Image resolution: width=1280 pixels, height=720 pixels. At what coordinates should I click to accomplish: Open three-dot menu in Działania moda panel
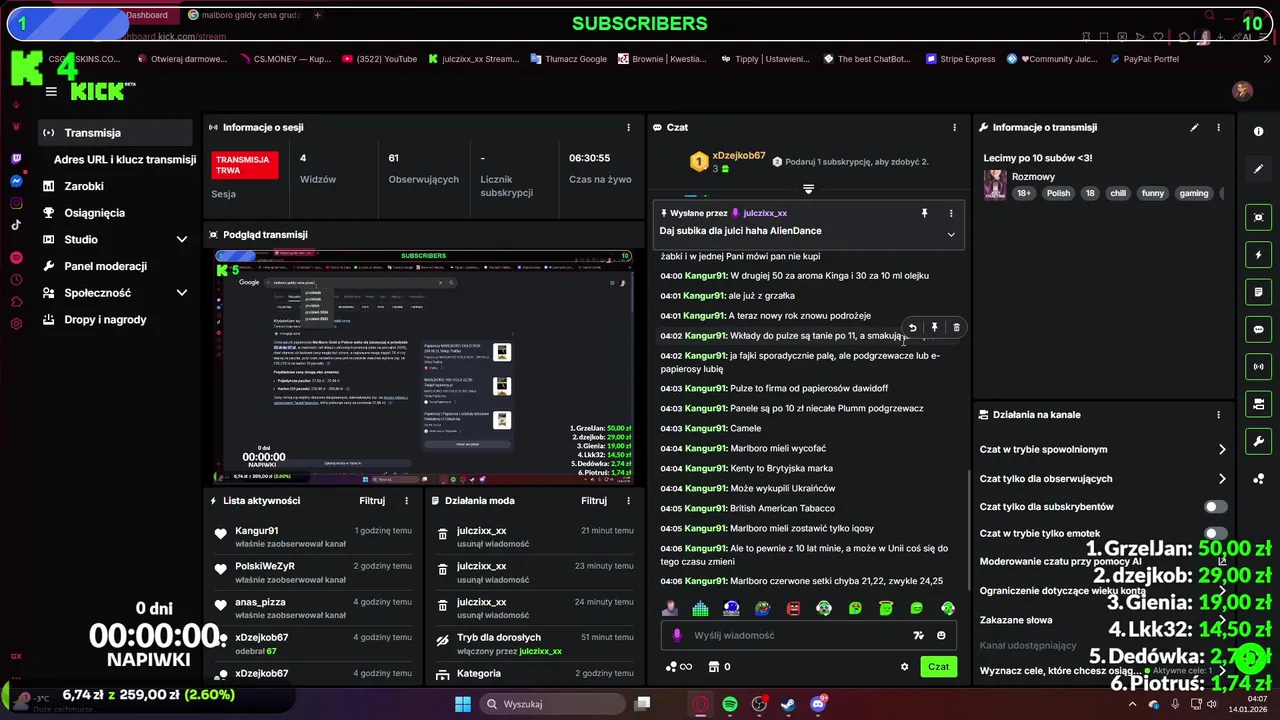(x=629, y=501)
